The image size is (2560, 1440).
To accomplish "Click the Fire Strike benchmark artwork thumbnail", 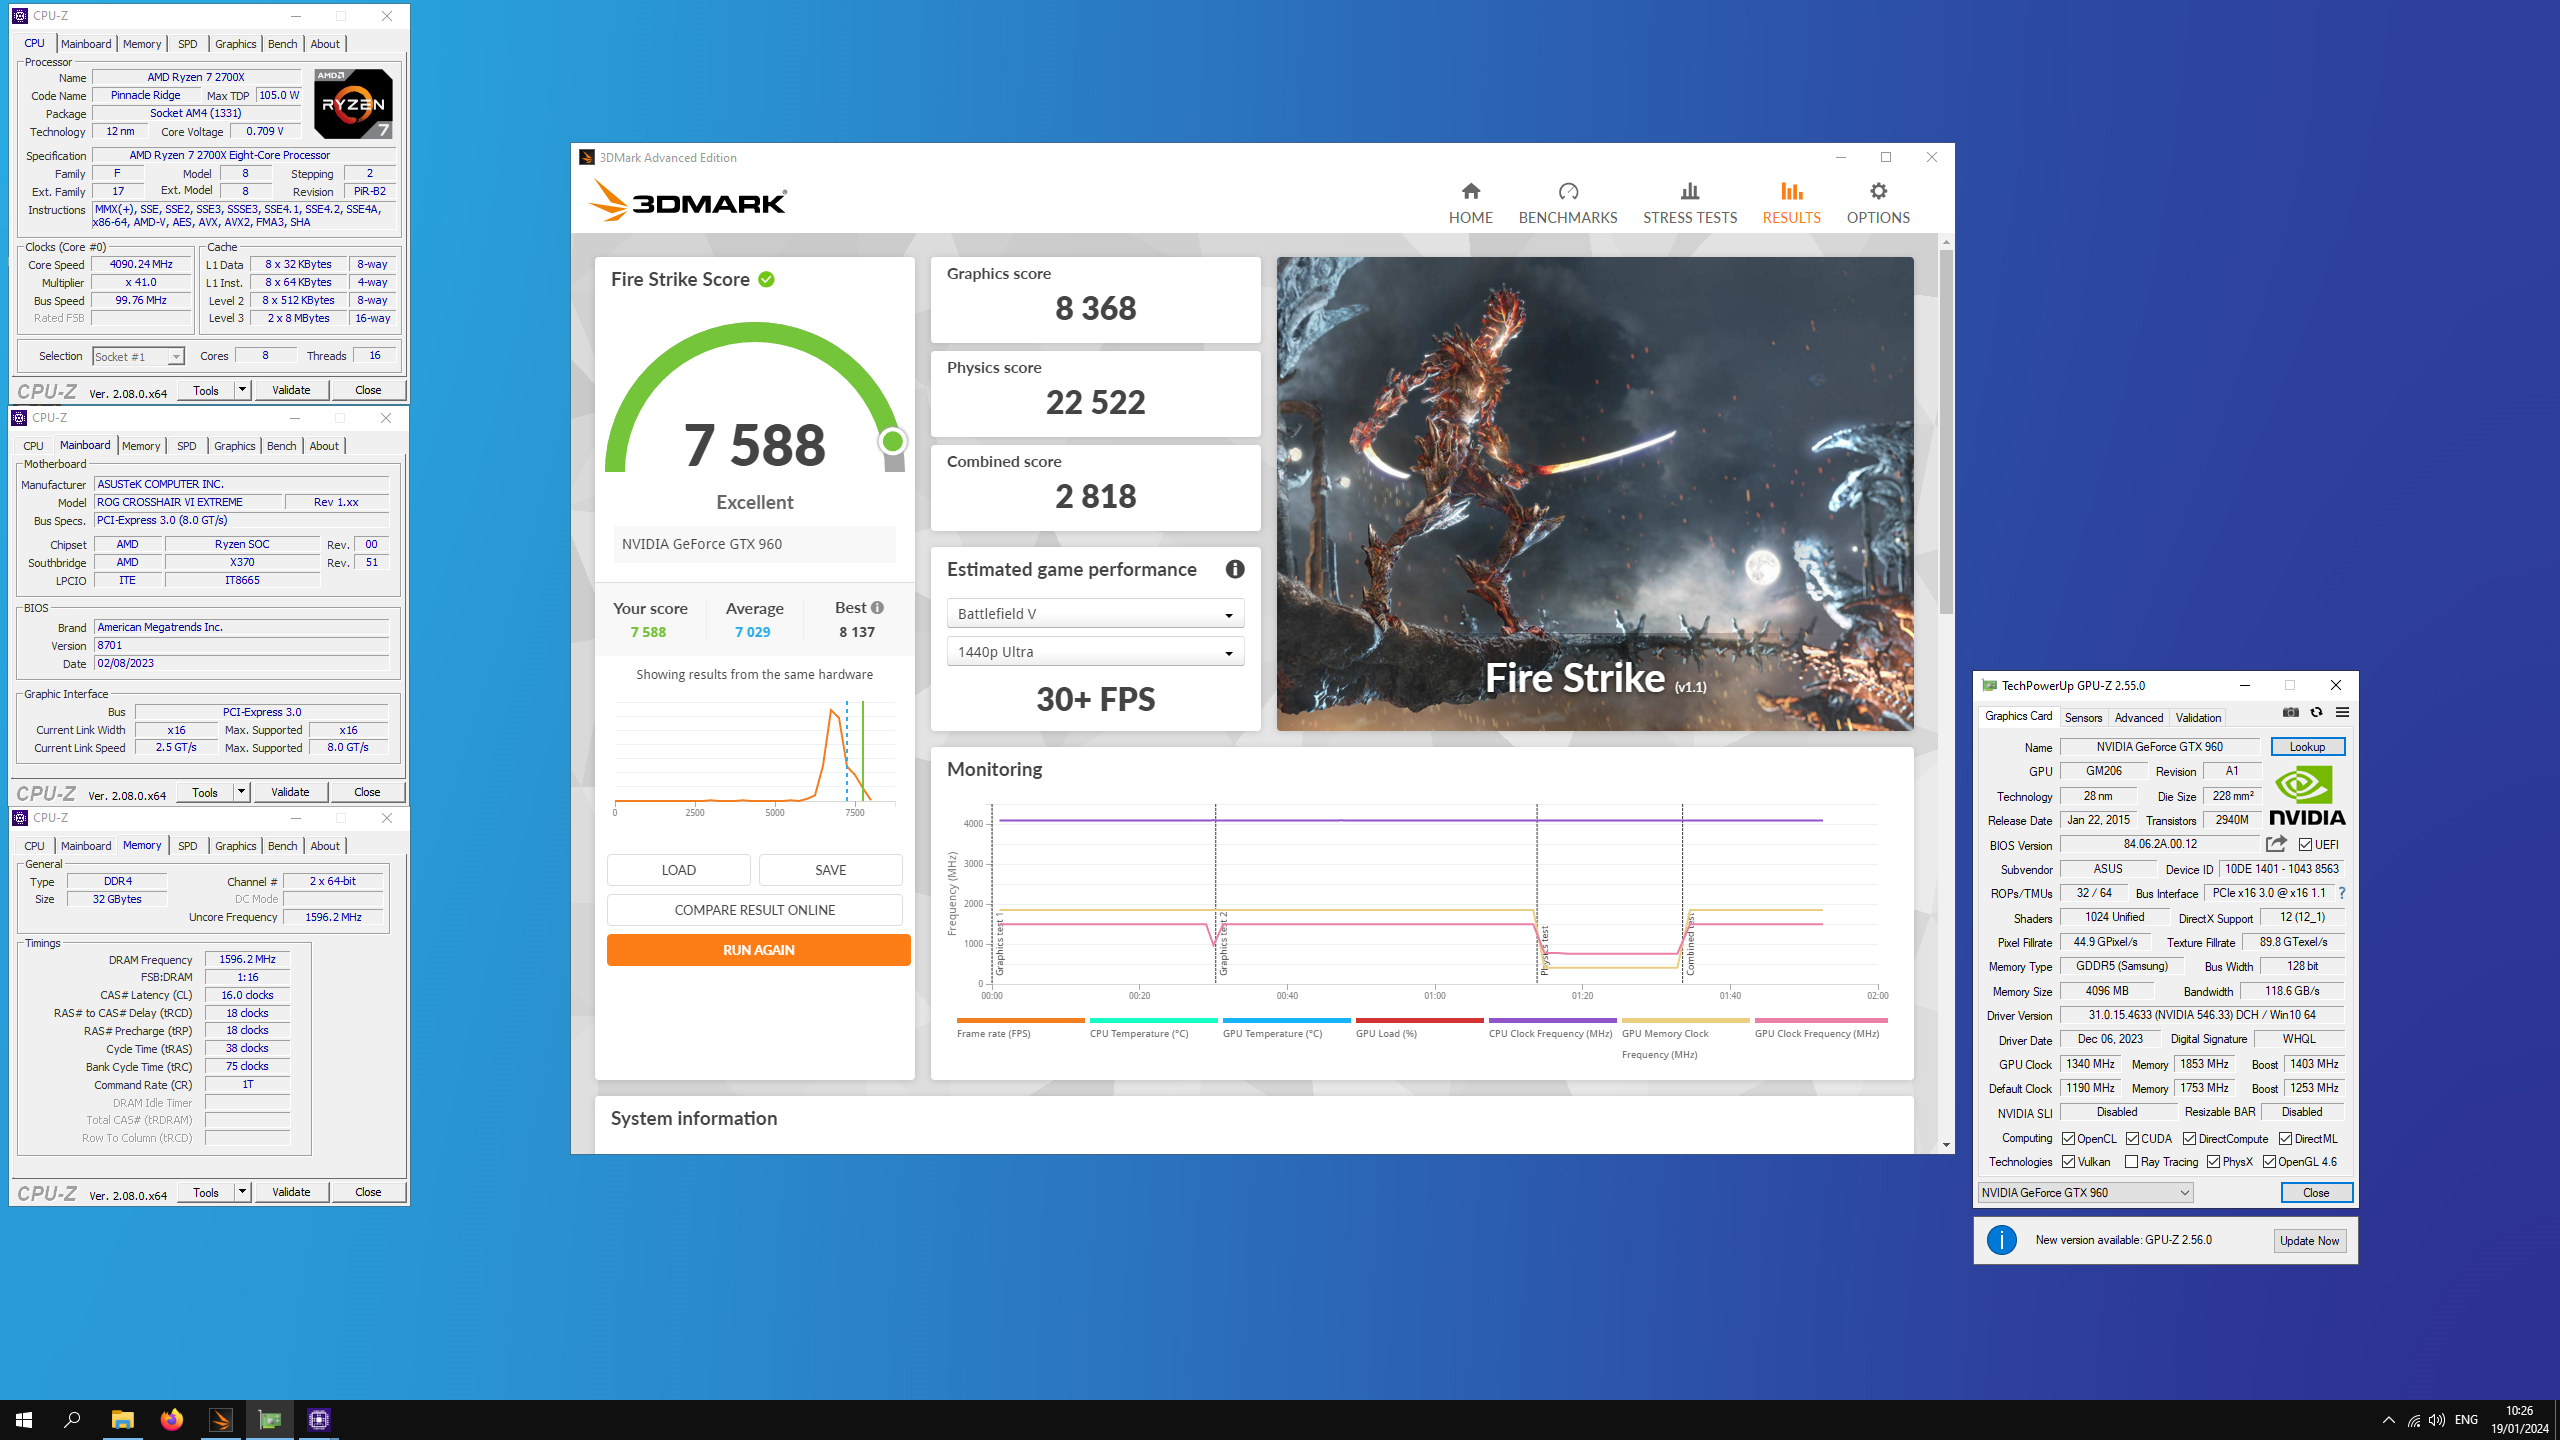I will coord(1595,493).
